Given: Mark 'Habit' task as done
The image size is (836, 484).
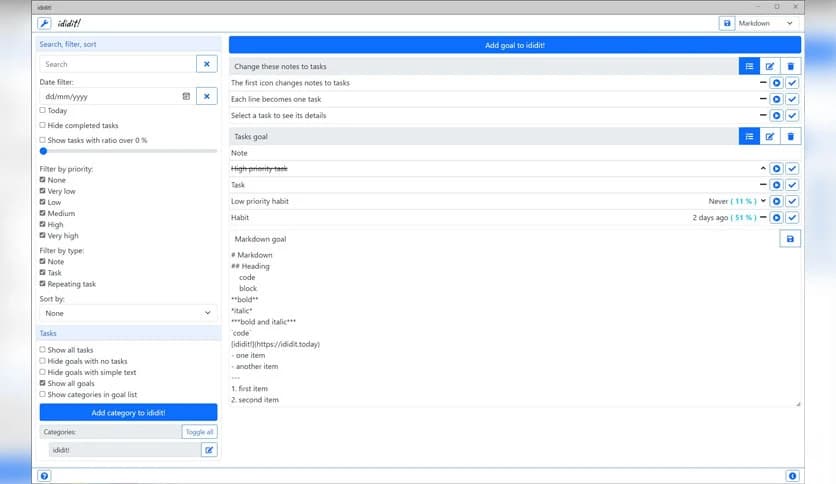Looking at the screenshot, I should 792,217.
